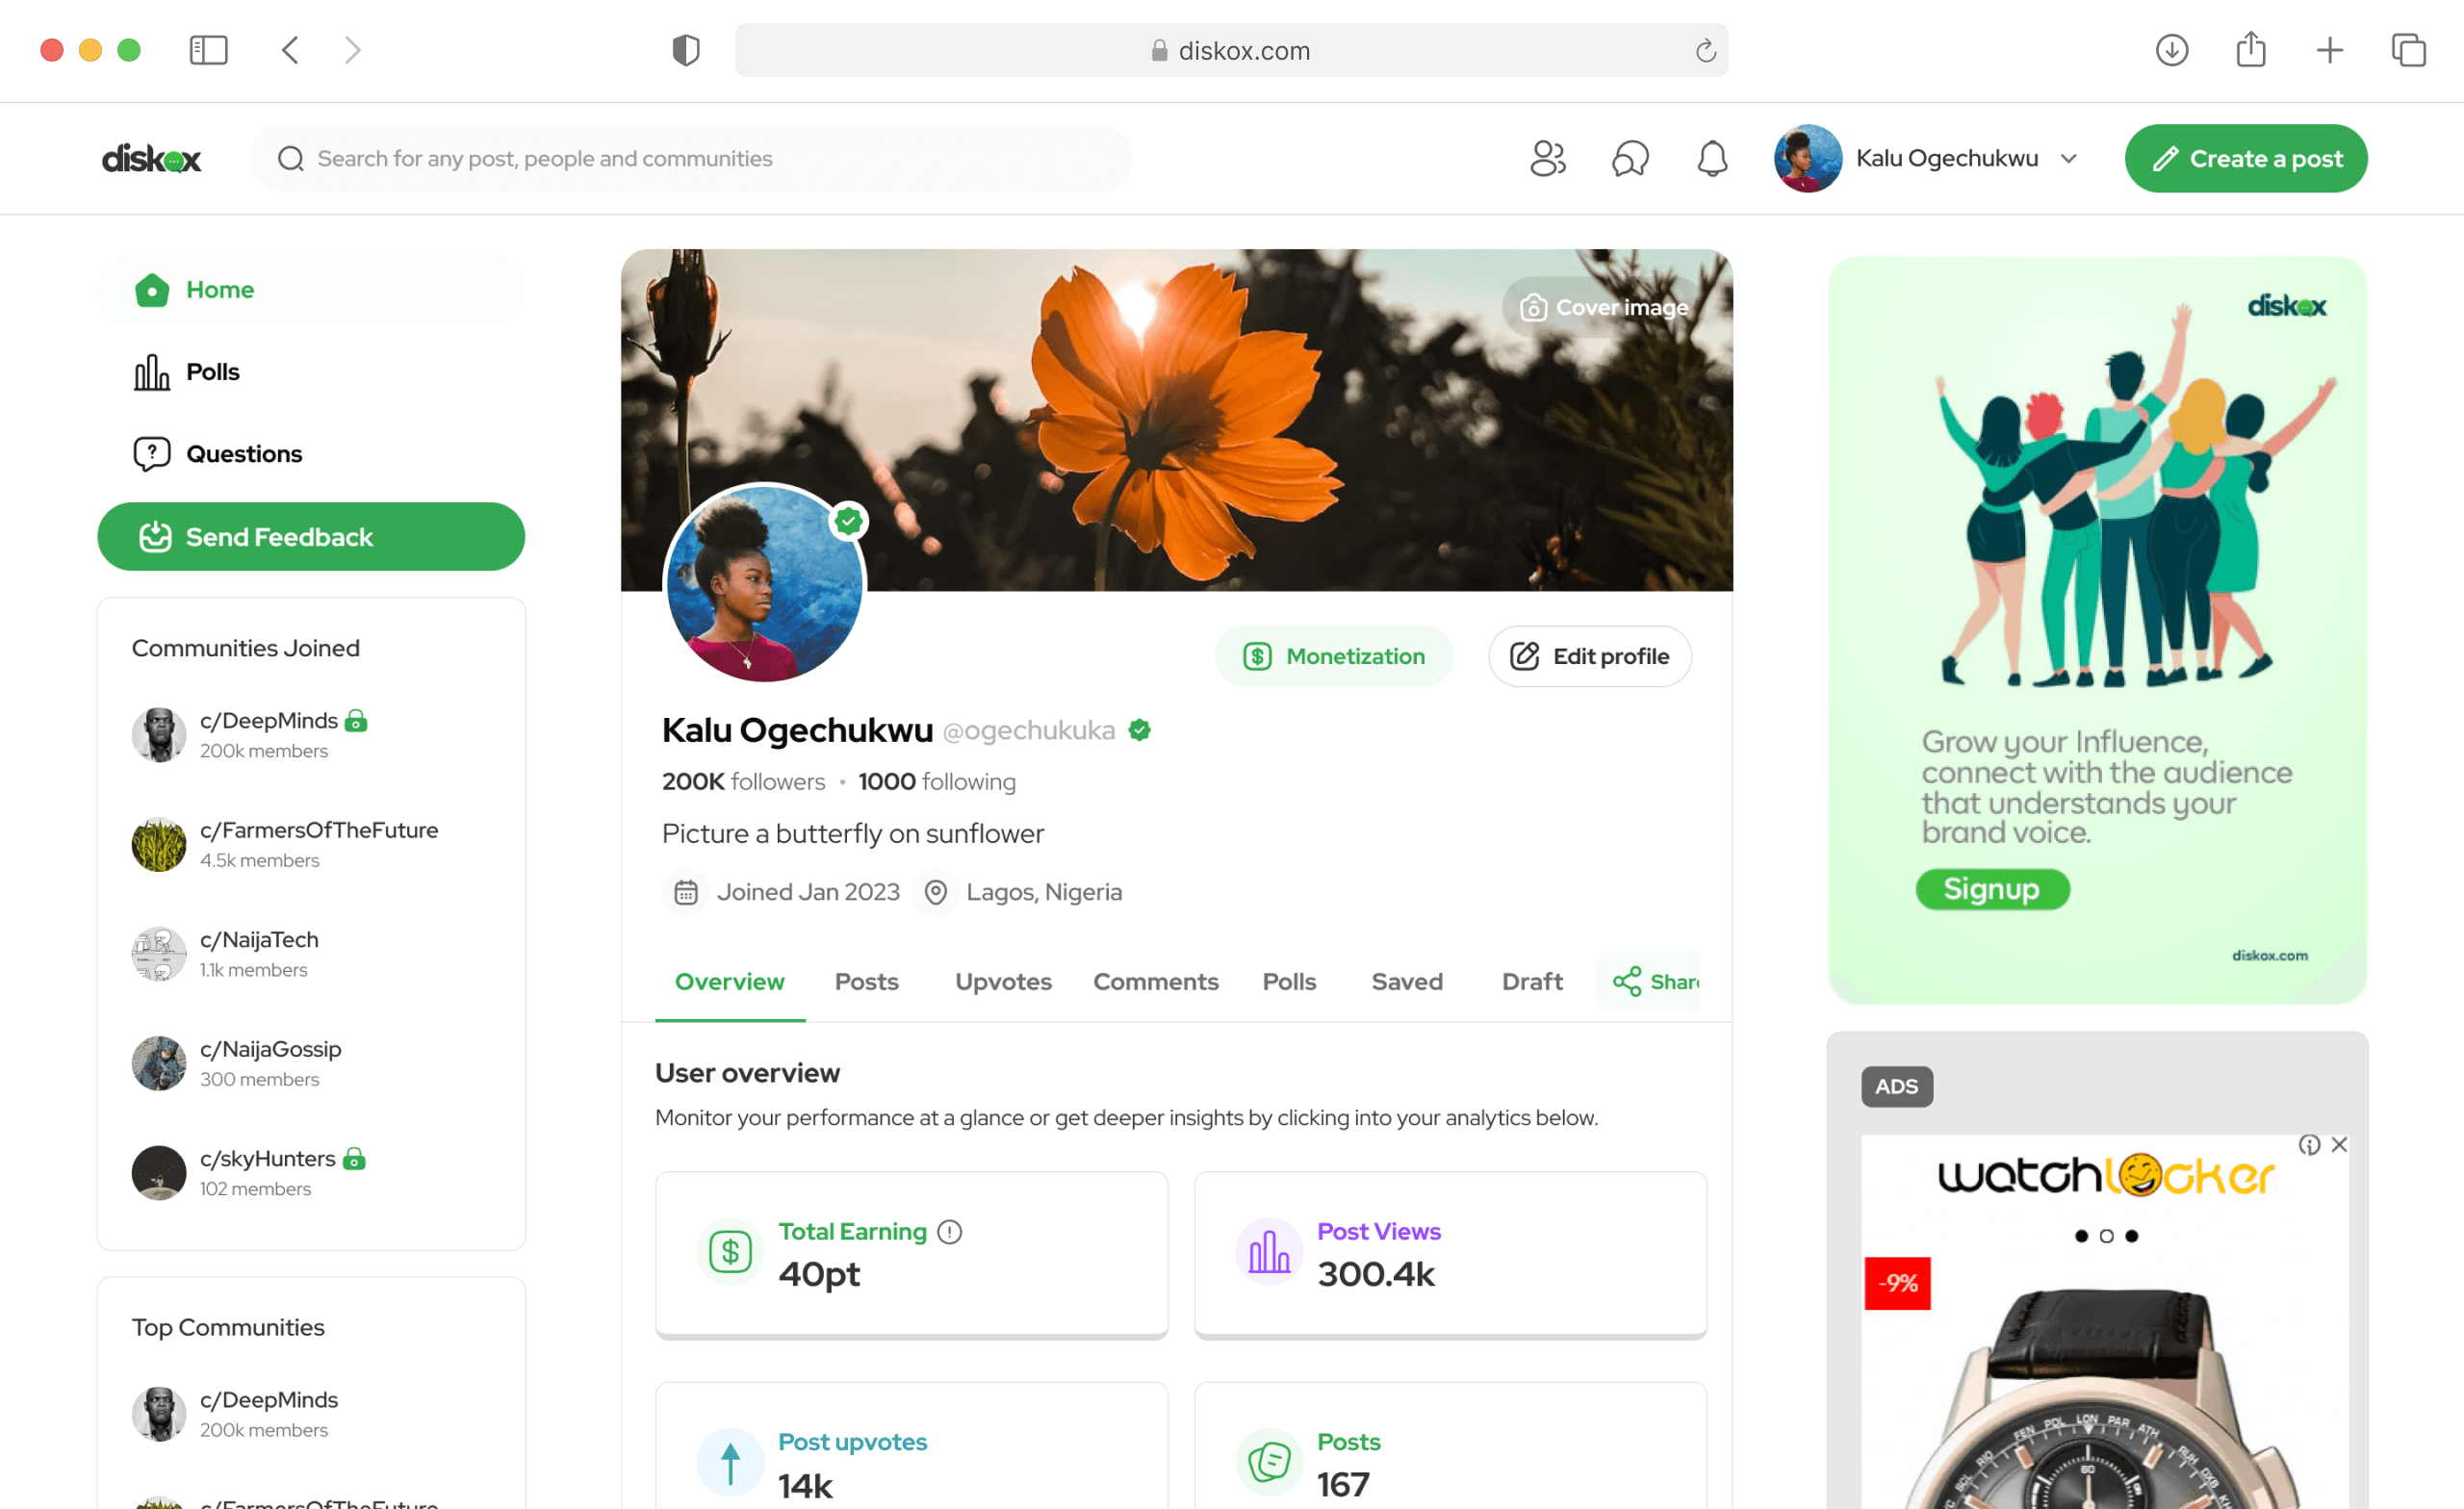
Task: Open the Monetization button
Action: (x=1333, y=656)
